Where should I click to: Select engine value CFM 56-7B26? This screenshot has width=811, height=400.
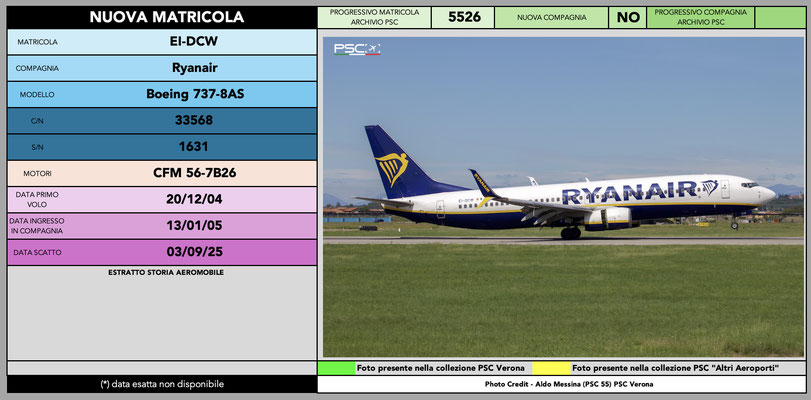pos(194,173)
